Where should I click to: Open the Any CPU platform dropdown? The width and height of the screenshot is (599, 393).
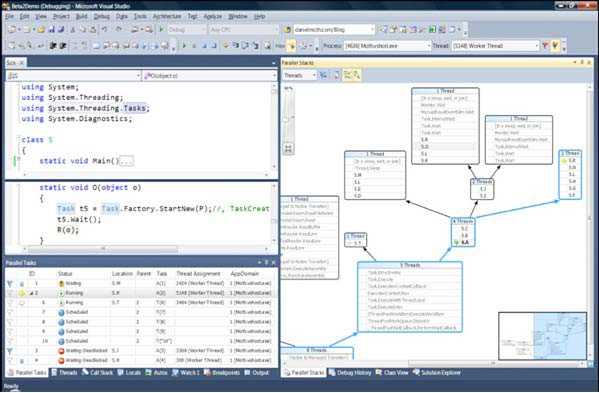pos(243,29)
